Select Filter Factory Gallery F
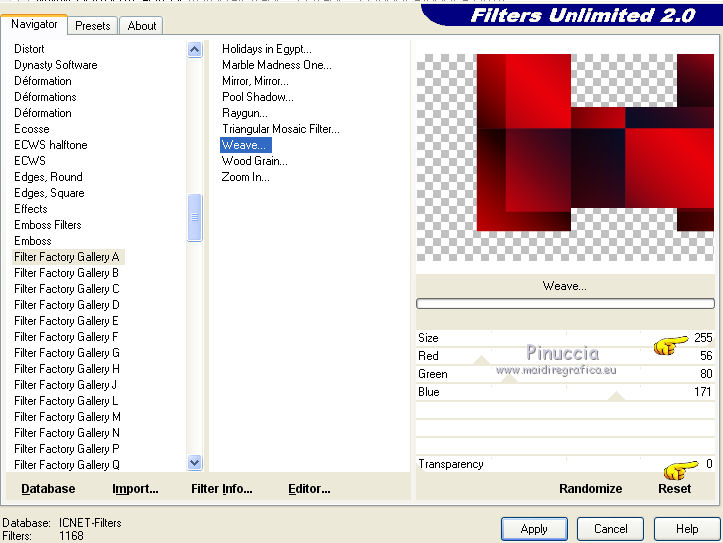723x543 pixels. [66, 337]
